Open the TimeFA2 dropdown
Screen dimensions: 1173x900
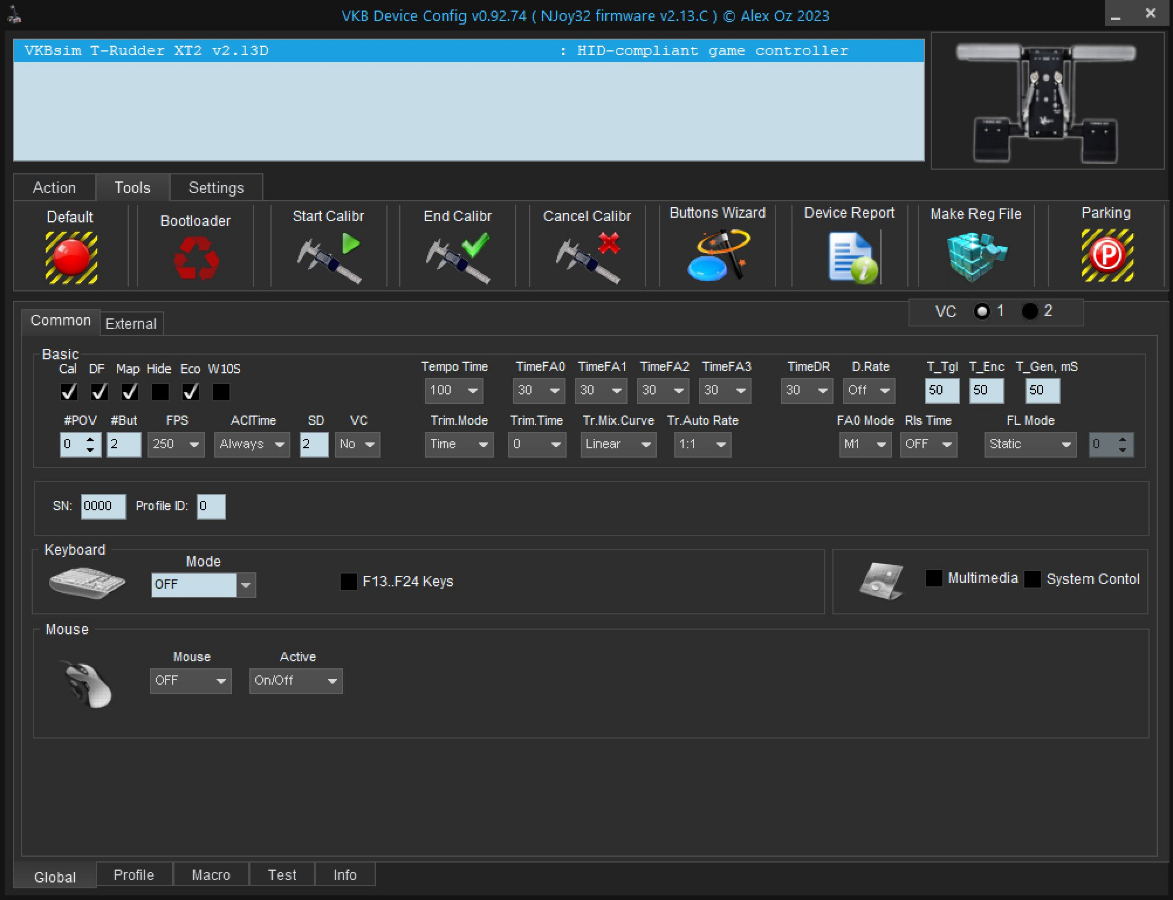click(x=663, y=391)
